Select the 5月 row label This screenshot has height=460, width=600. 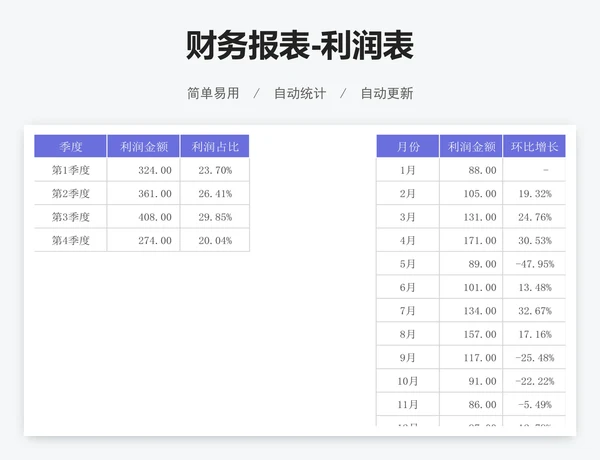coord(408,264)
